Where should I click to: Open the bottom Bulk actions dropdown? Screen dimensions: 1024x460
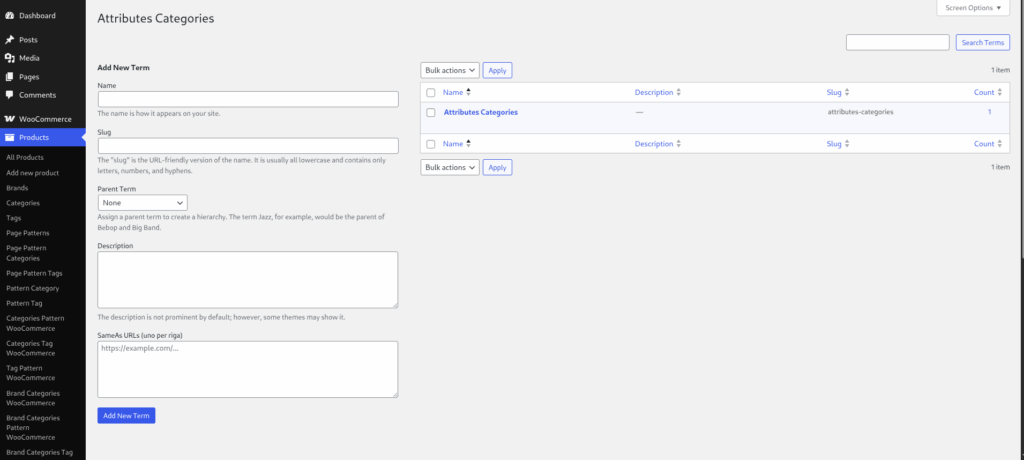pos(450,167)
